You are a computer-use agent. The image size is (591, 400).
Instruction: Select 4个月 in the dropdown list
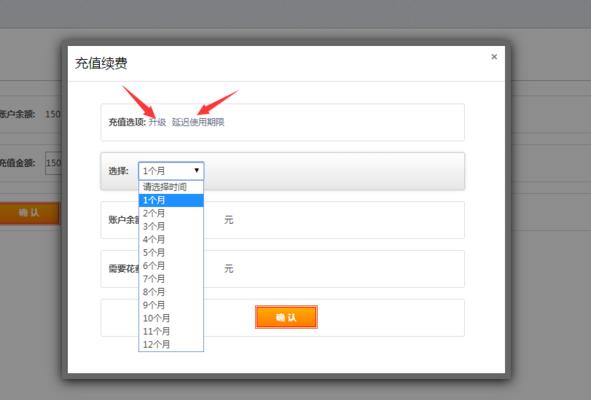pyautogui.click(x=171, y=239)
